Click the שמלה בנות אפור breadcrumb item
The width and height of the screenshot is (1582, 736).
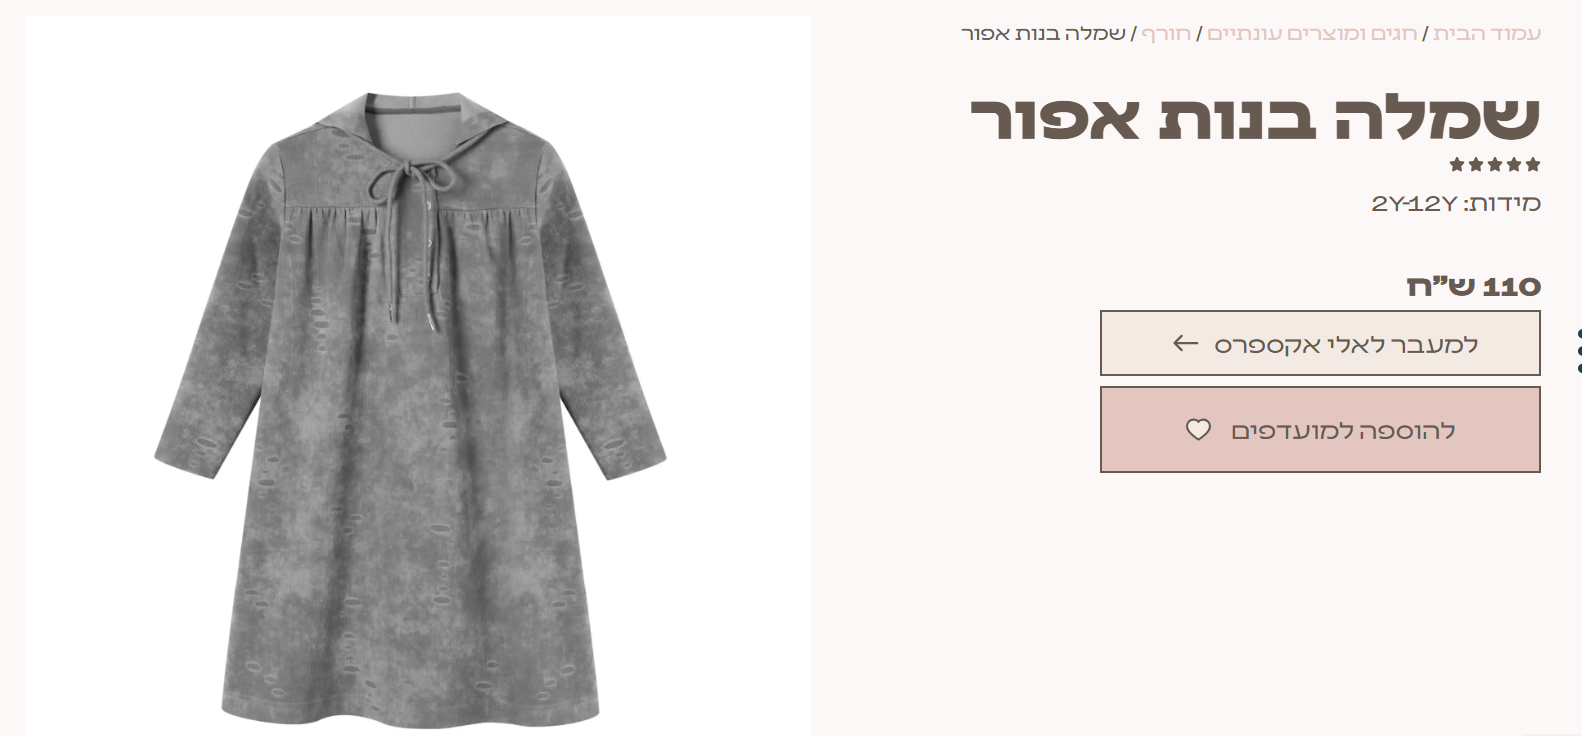(1043, 33)
